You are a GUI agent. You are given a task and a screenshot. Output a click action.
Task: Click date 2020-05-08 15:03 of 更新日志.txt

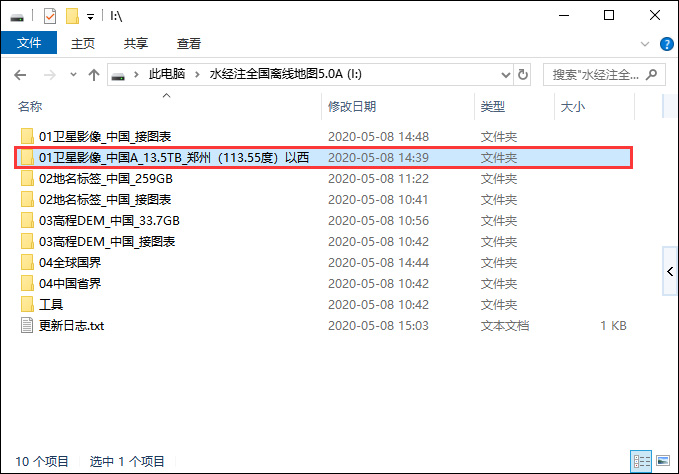(x=378, y=326)
